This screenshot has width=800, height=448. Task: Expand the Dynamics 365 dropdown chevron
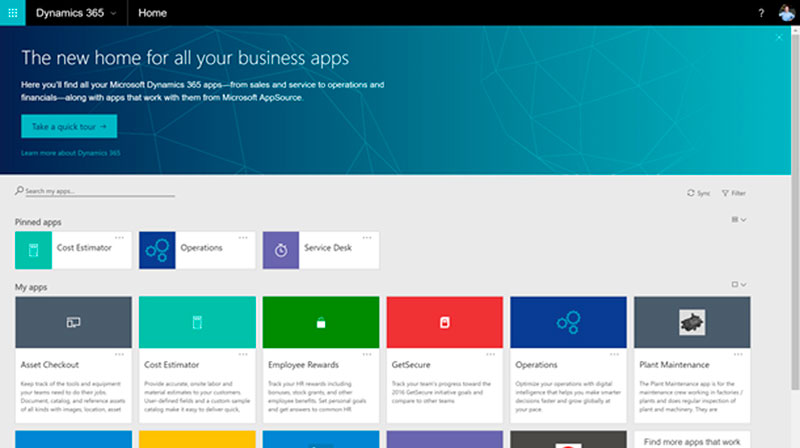pos(113,13)
